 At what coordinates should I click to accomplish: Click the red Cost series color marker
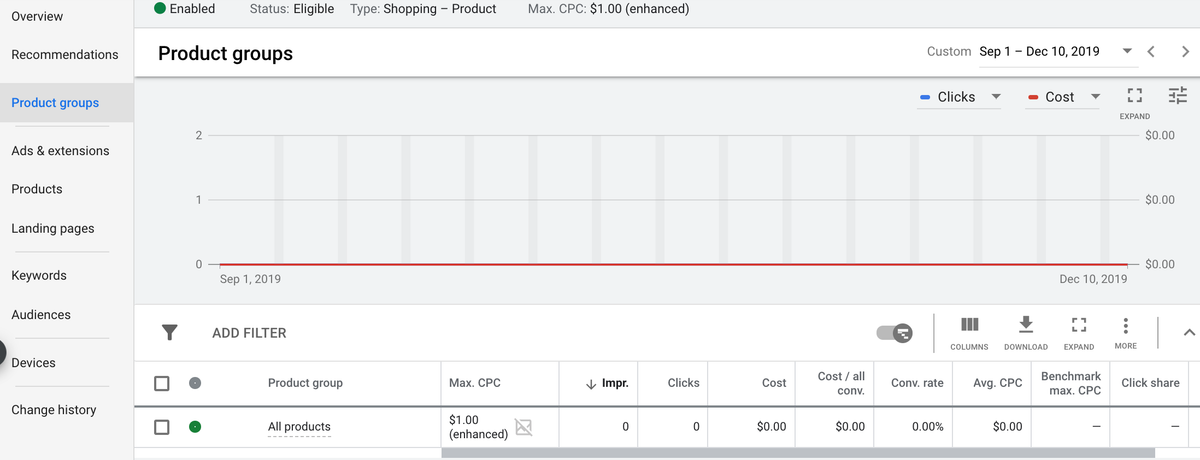pyautogui.click(x=1034, y=97)
